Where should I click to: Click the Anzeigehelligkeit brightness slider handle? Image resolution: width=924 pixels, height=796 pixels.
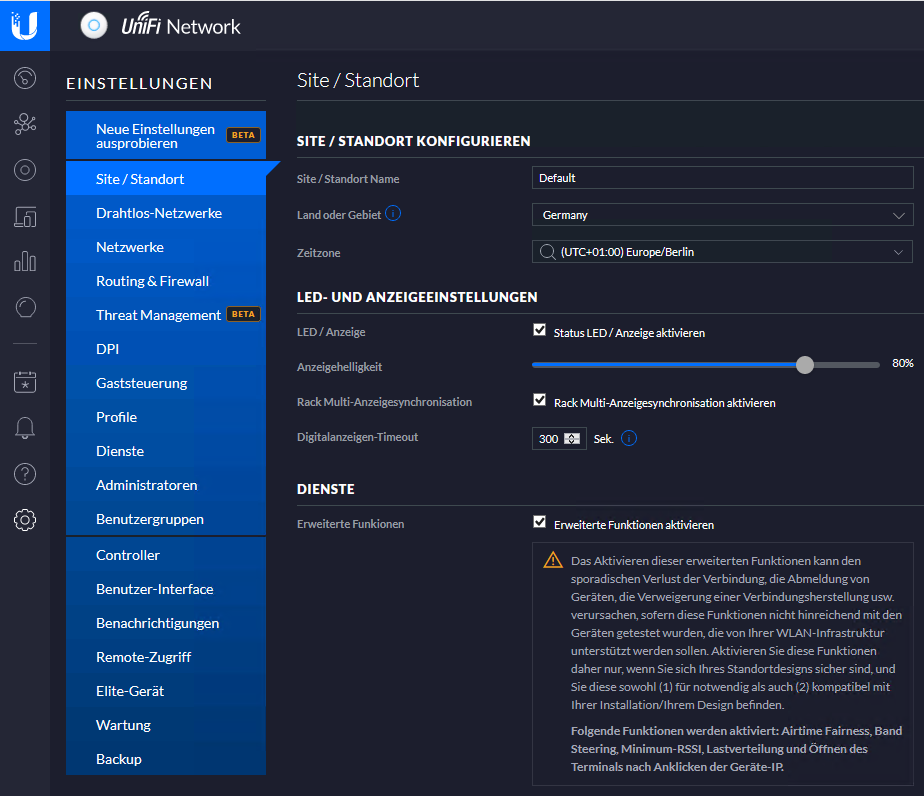click(x=805, y=365)
